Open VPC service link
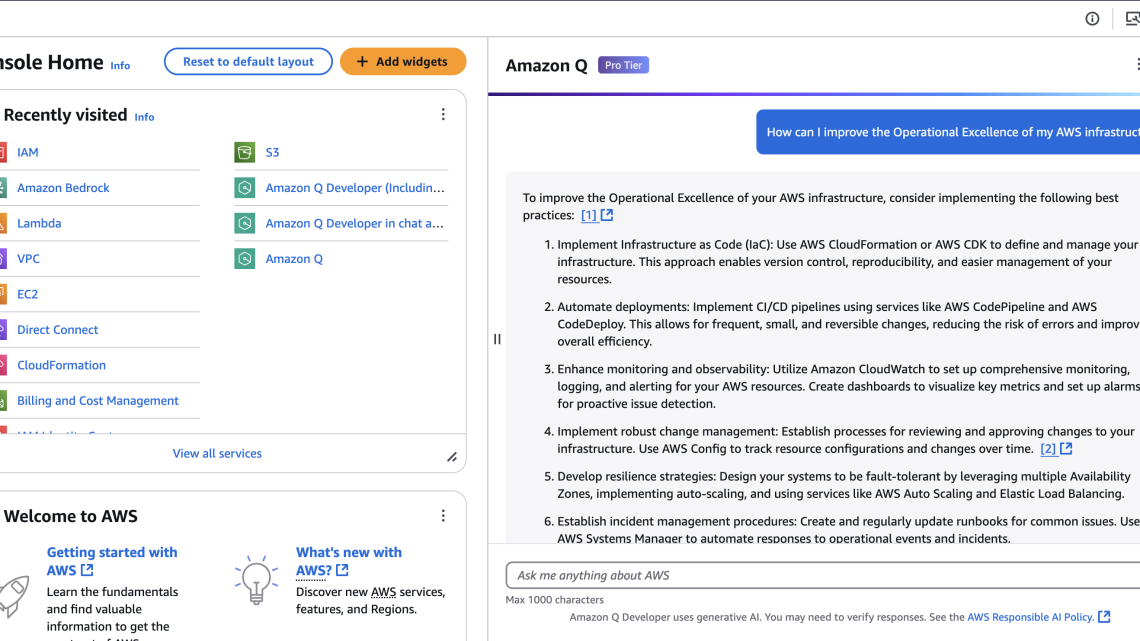The image size is (1140, 641). tap(28, 259)
